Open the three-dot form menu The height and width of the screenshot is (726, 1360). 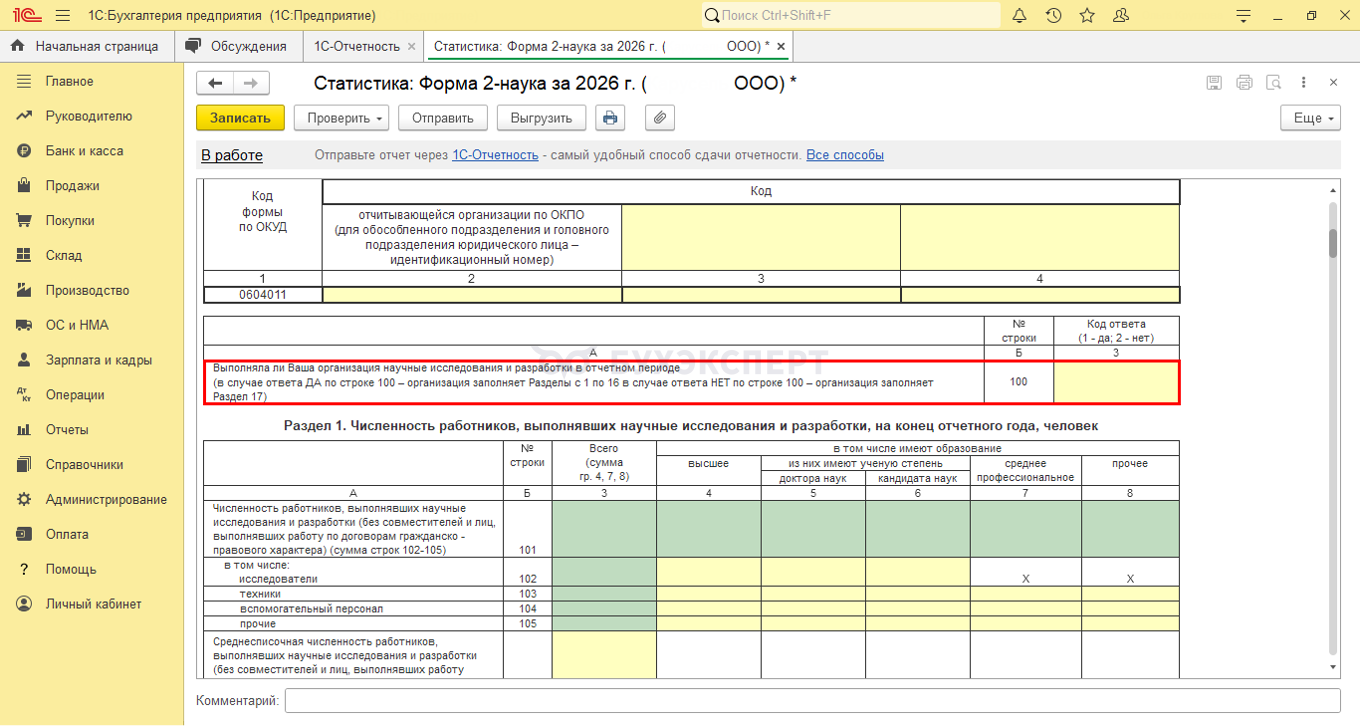1304,83
